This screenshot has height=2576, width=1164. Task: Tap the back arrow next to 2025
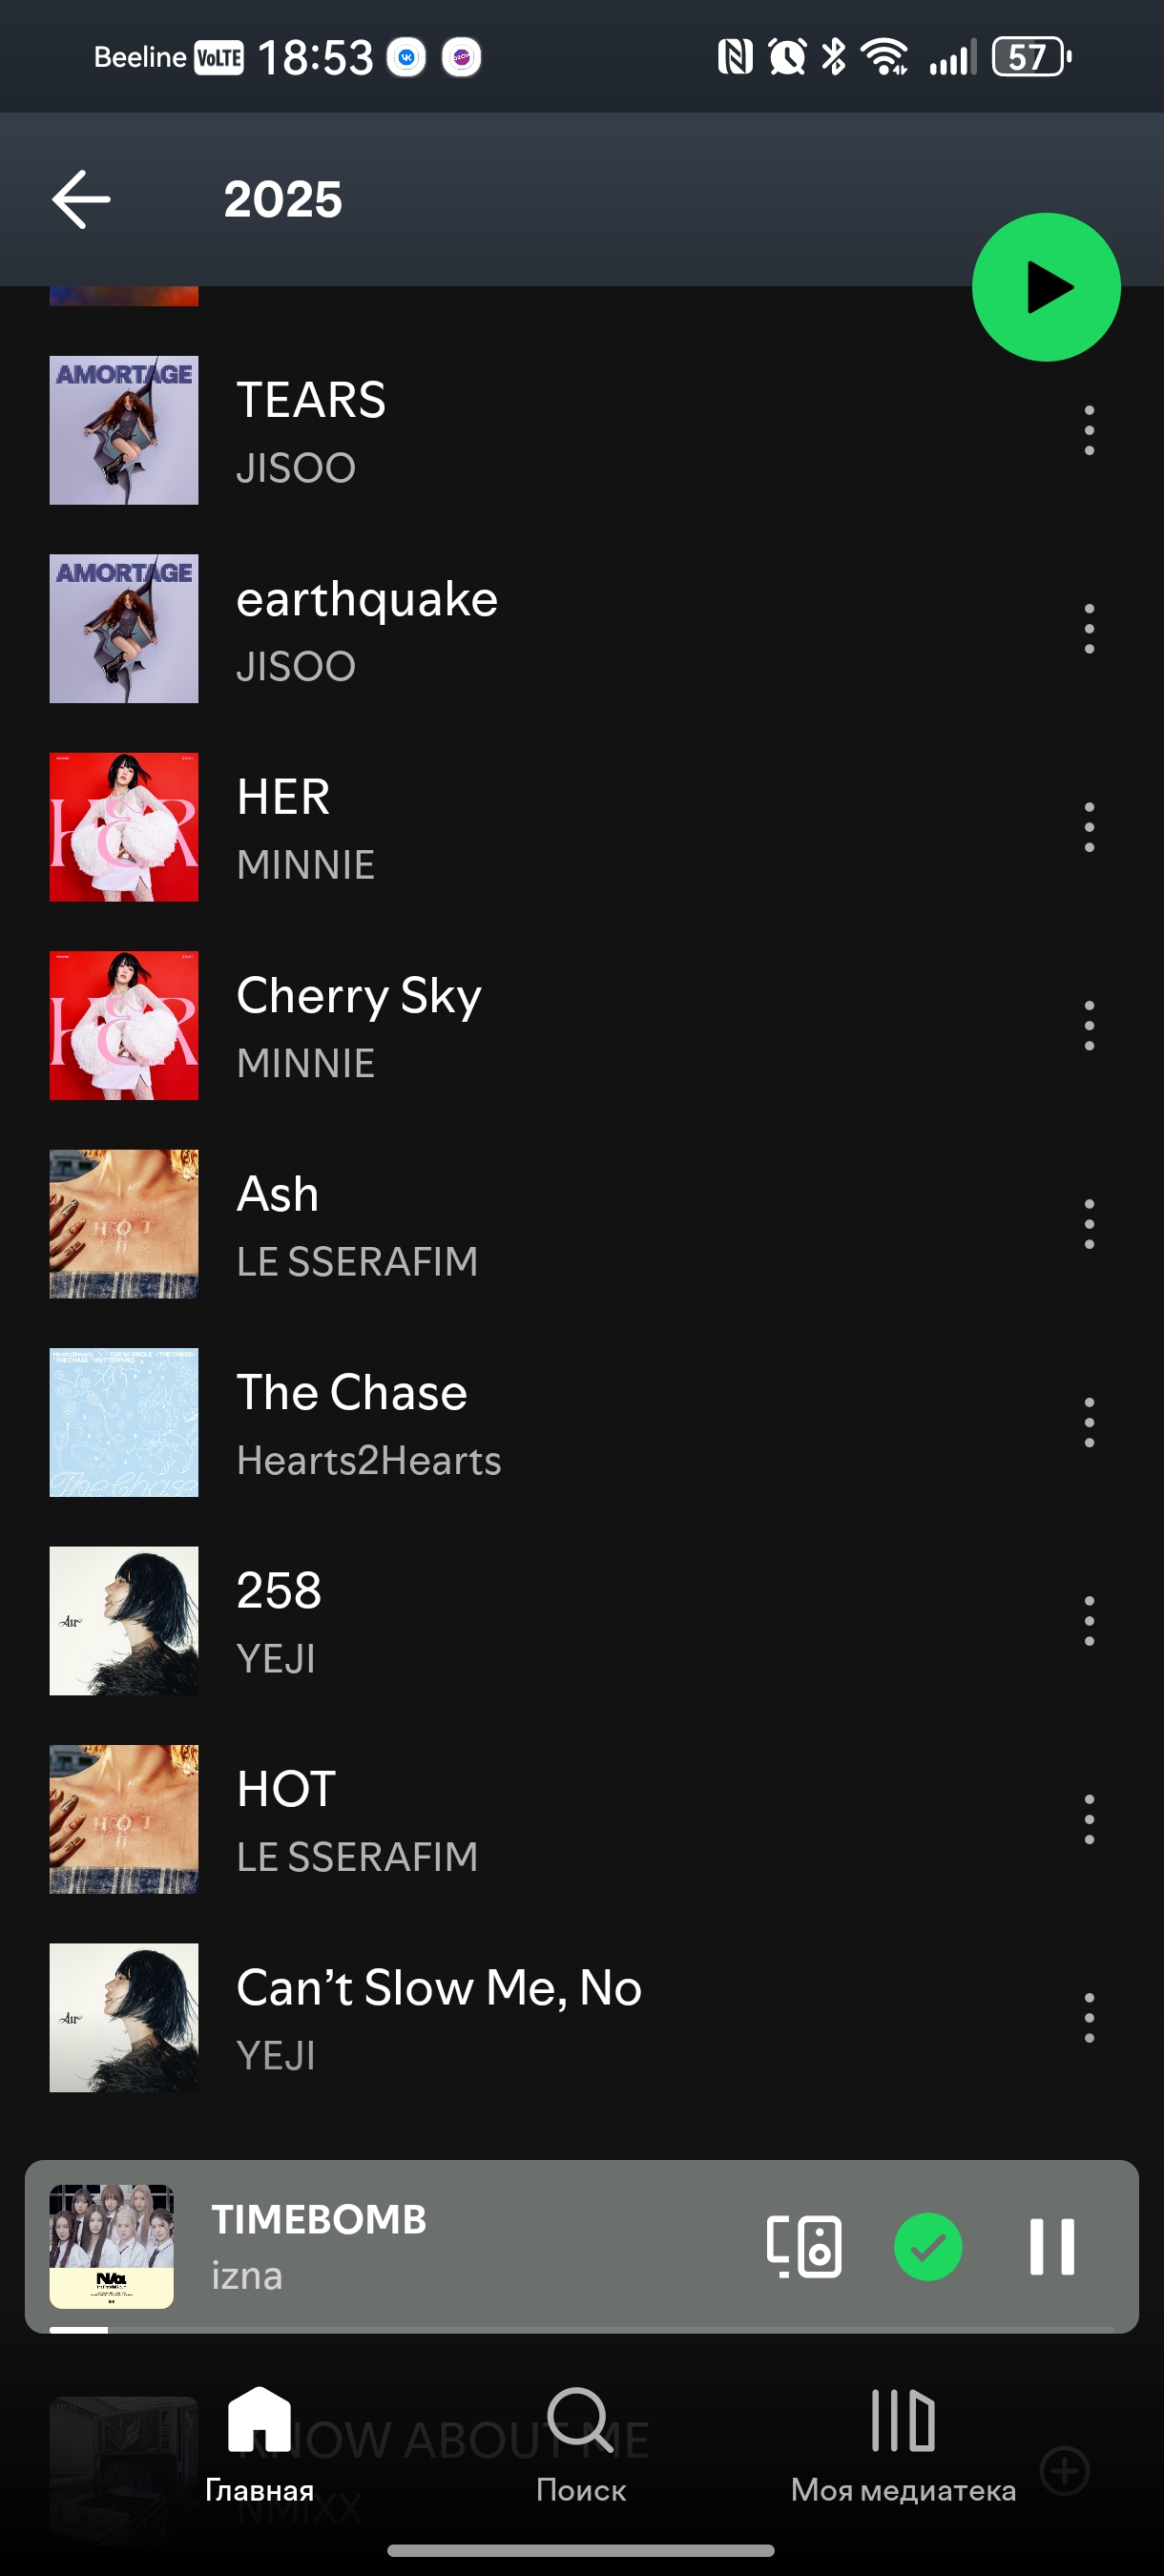[81, 199]
